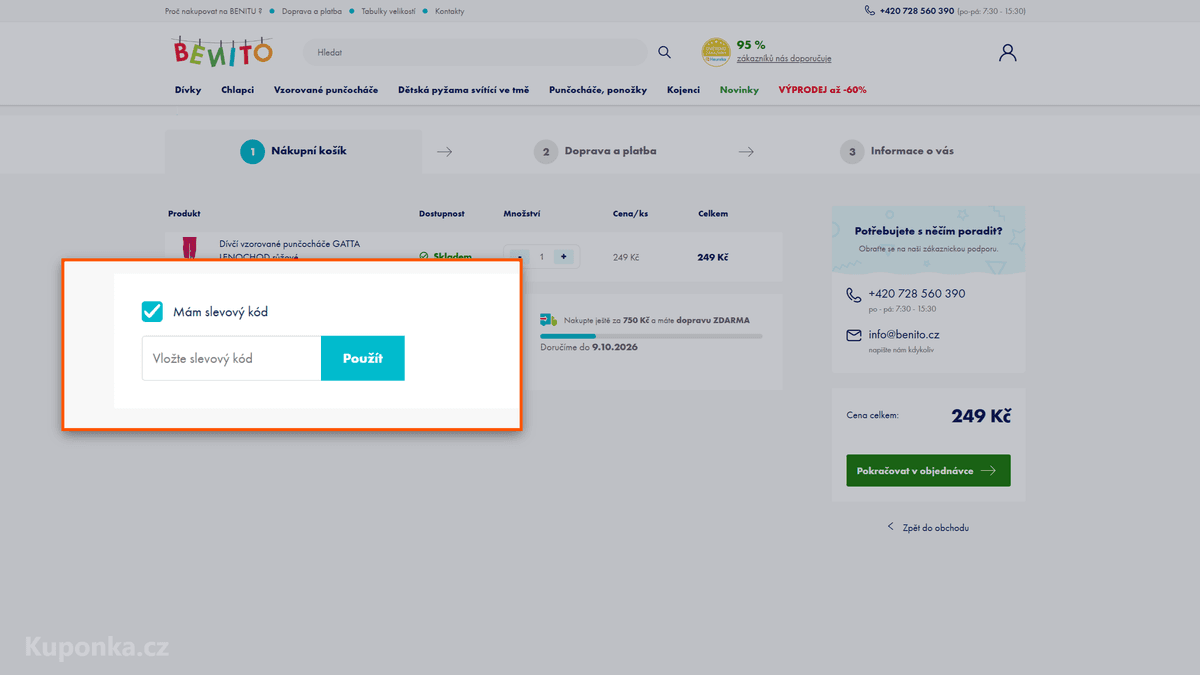
Task: Open the user account icon
Action: (1007, 52)
